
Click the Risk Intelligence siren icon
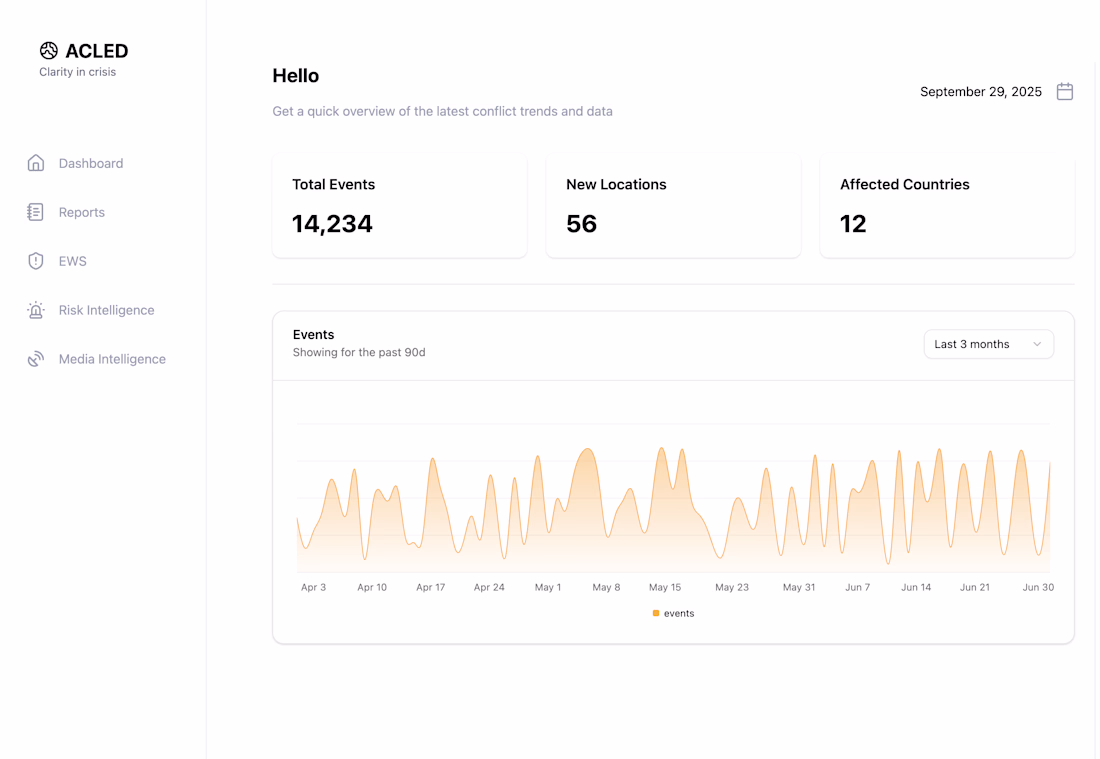click(x=36, y=310)
